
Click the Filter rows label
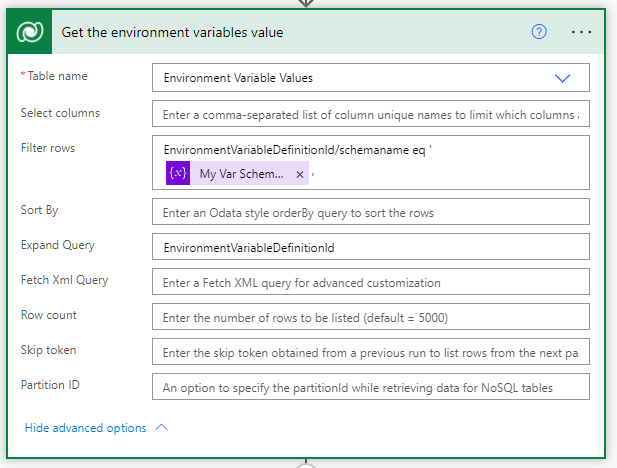click(48, 148)
